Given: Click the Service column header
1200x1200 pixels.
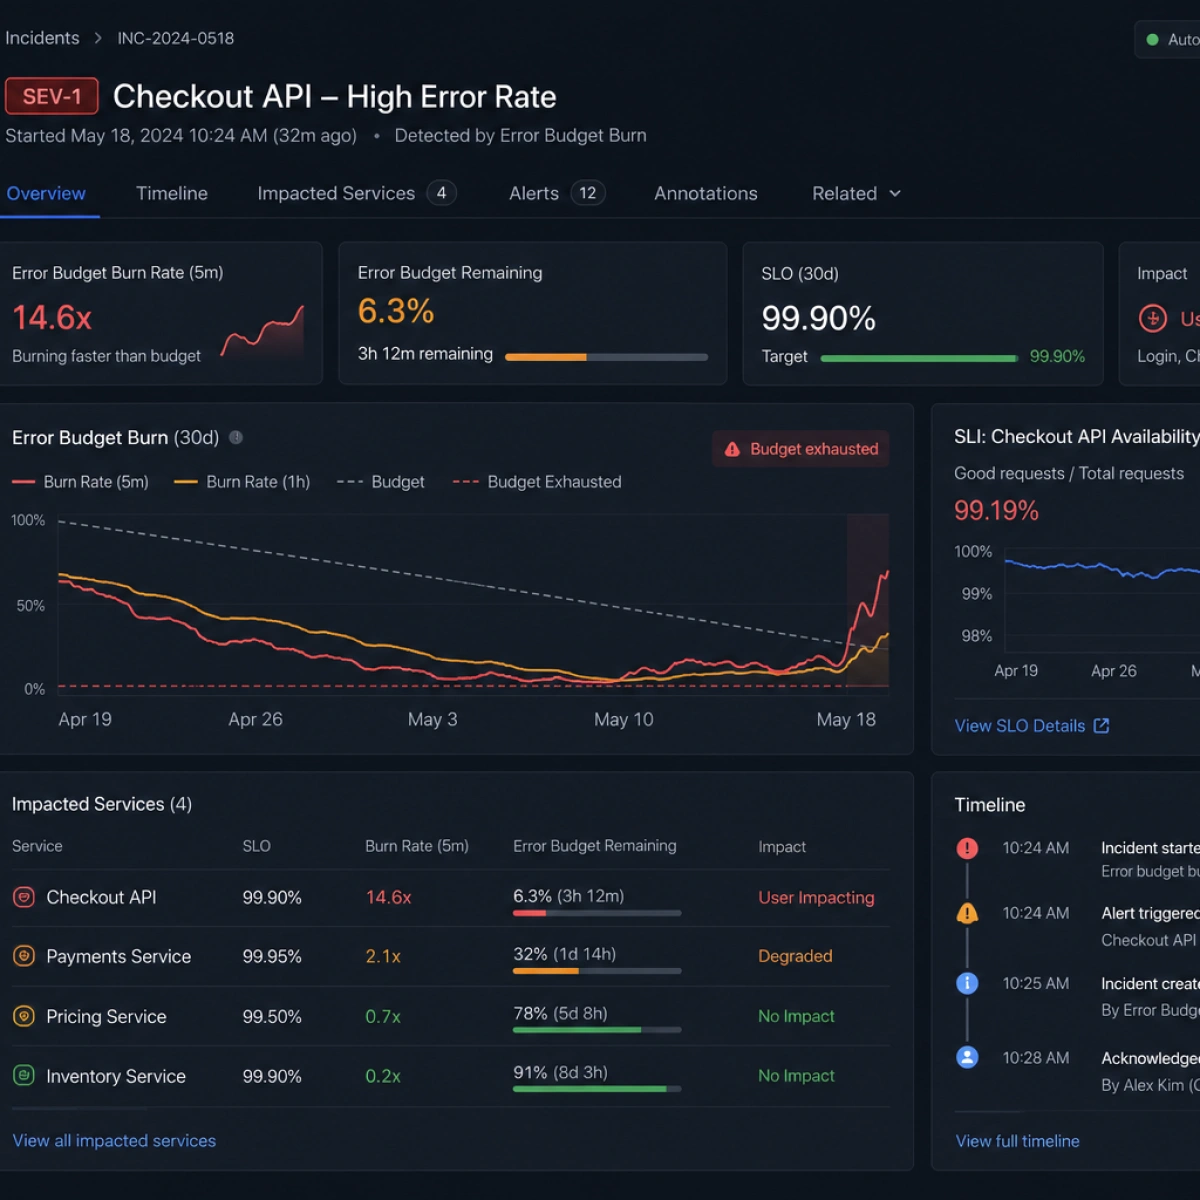Looking at the screenshot, I should tap(37, 846).
